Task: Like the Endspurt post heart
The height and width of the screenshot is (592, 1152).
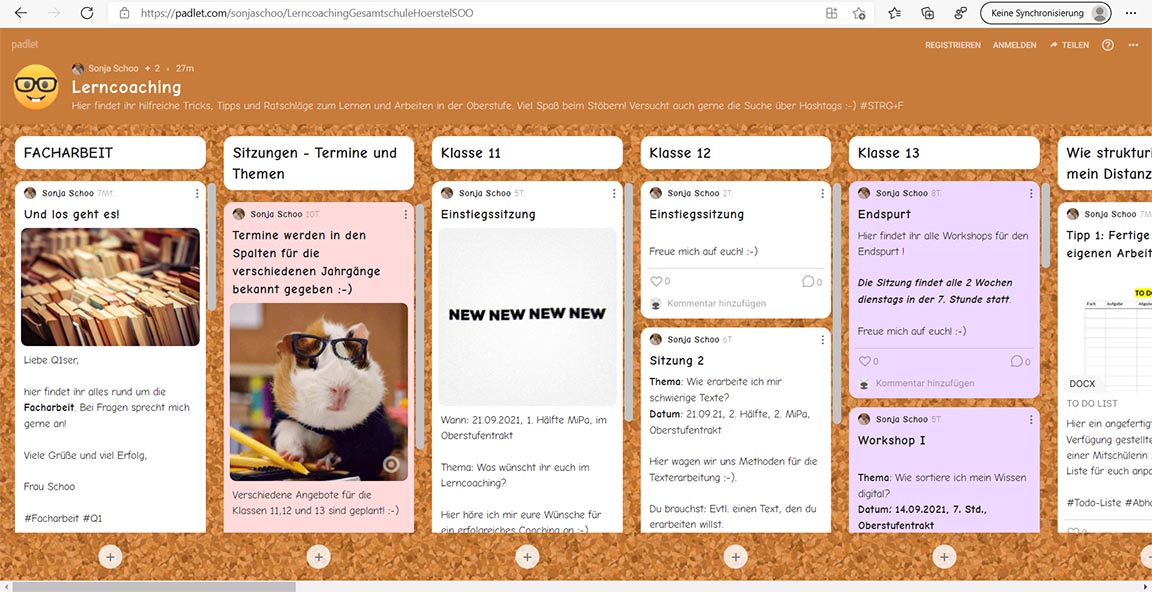Action: (x=865, y=361)
